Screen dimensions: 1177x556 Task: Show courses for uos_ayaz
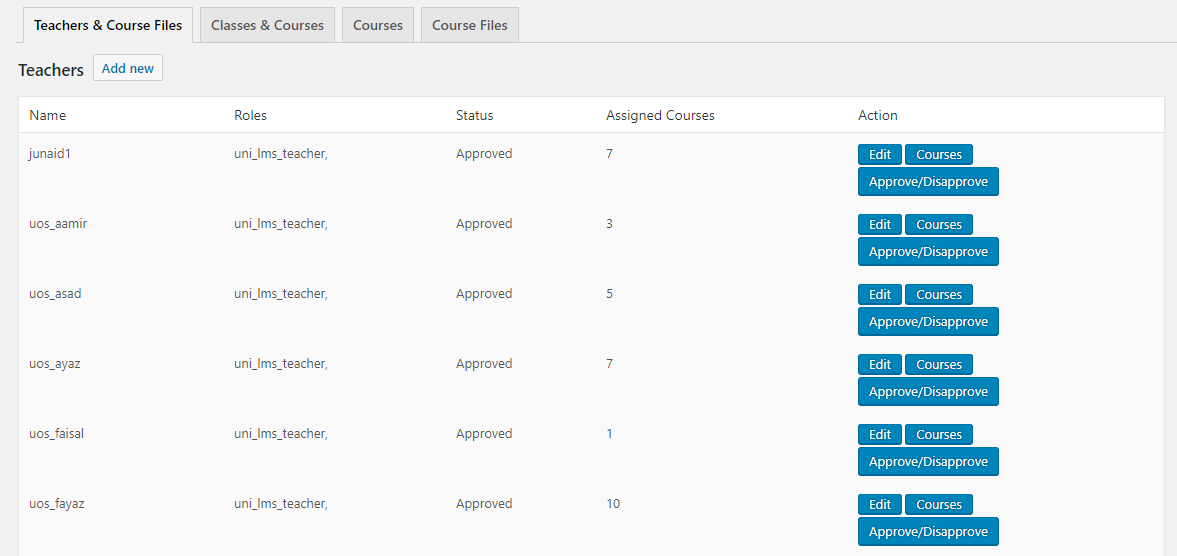click(938, 365)
